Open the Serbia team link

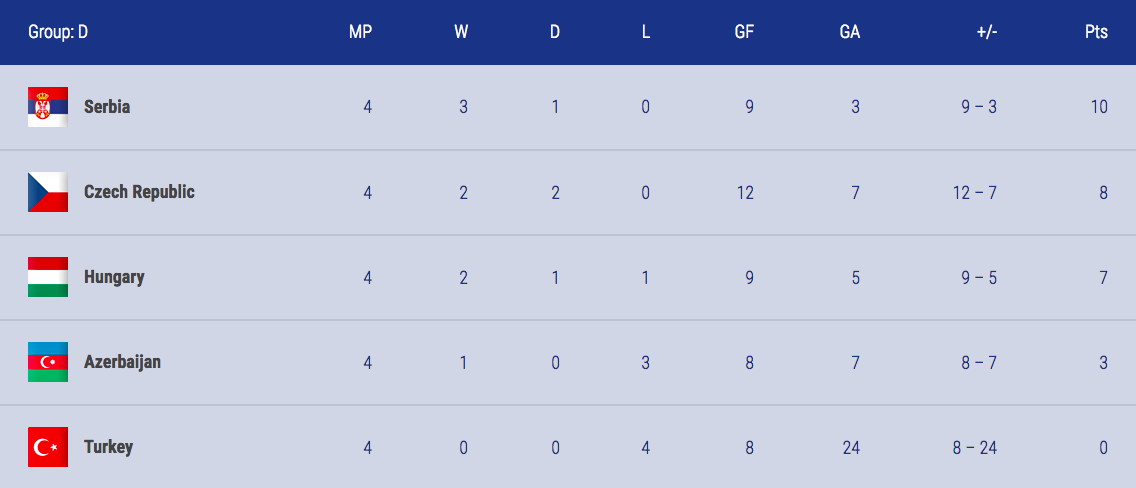point(107,107)
